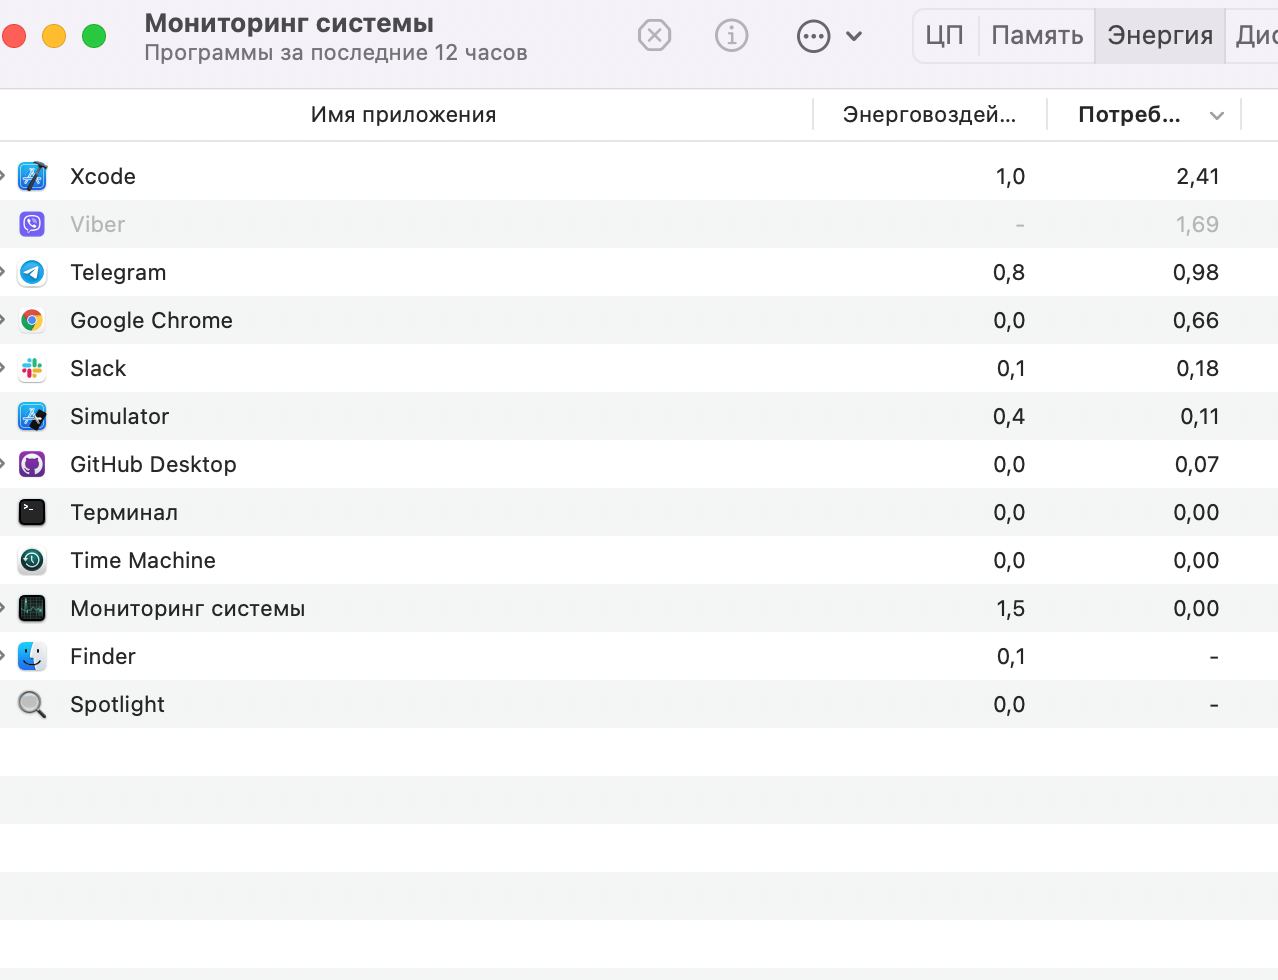
Task: Switch to the ЦП tab
Action: (x=945, y=36)
